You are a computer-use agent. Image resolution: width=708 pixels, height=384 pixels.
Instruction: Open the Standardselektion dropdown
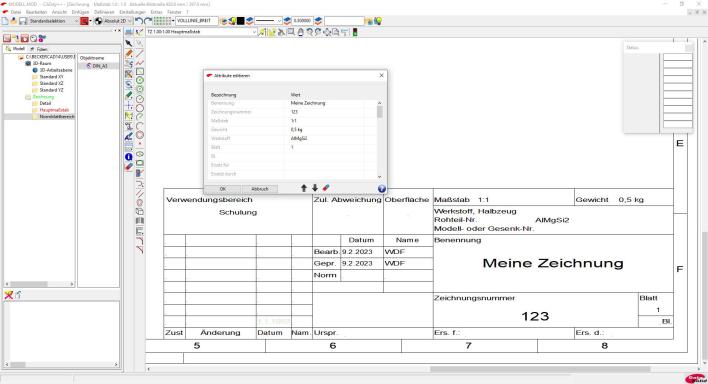pyautogui.click(x=54, y=21)
